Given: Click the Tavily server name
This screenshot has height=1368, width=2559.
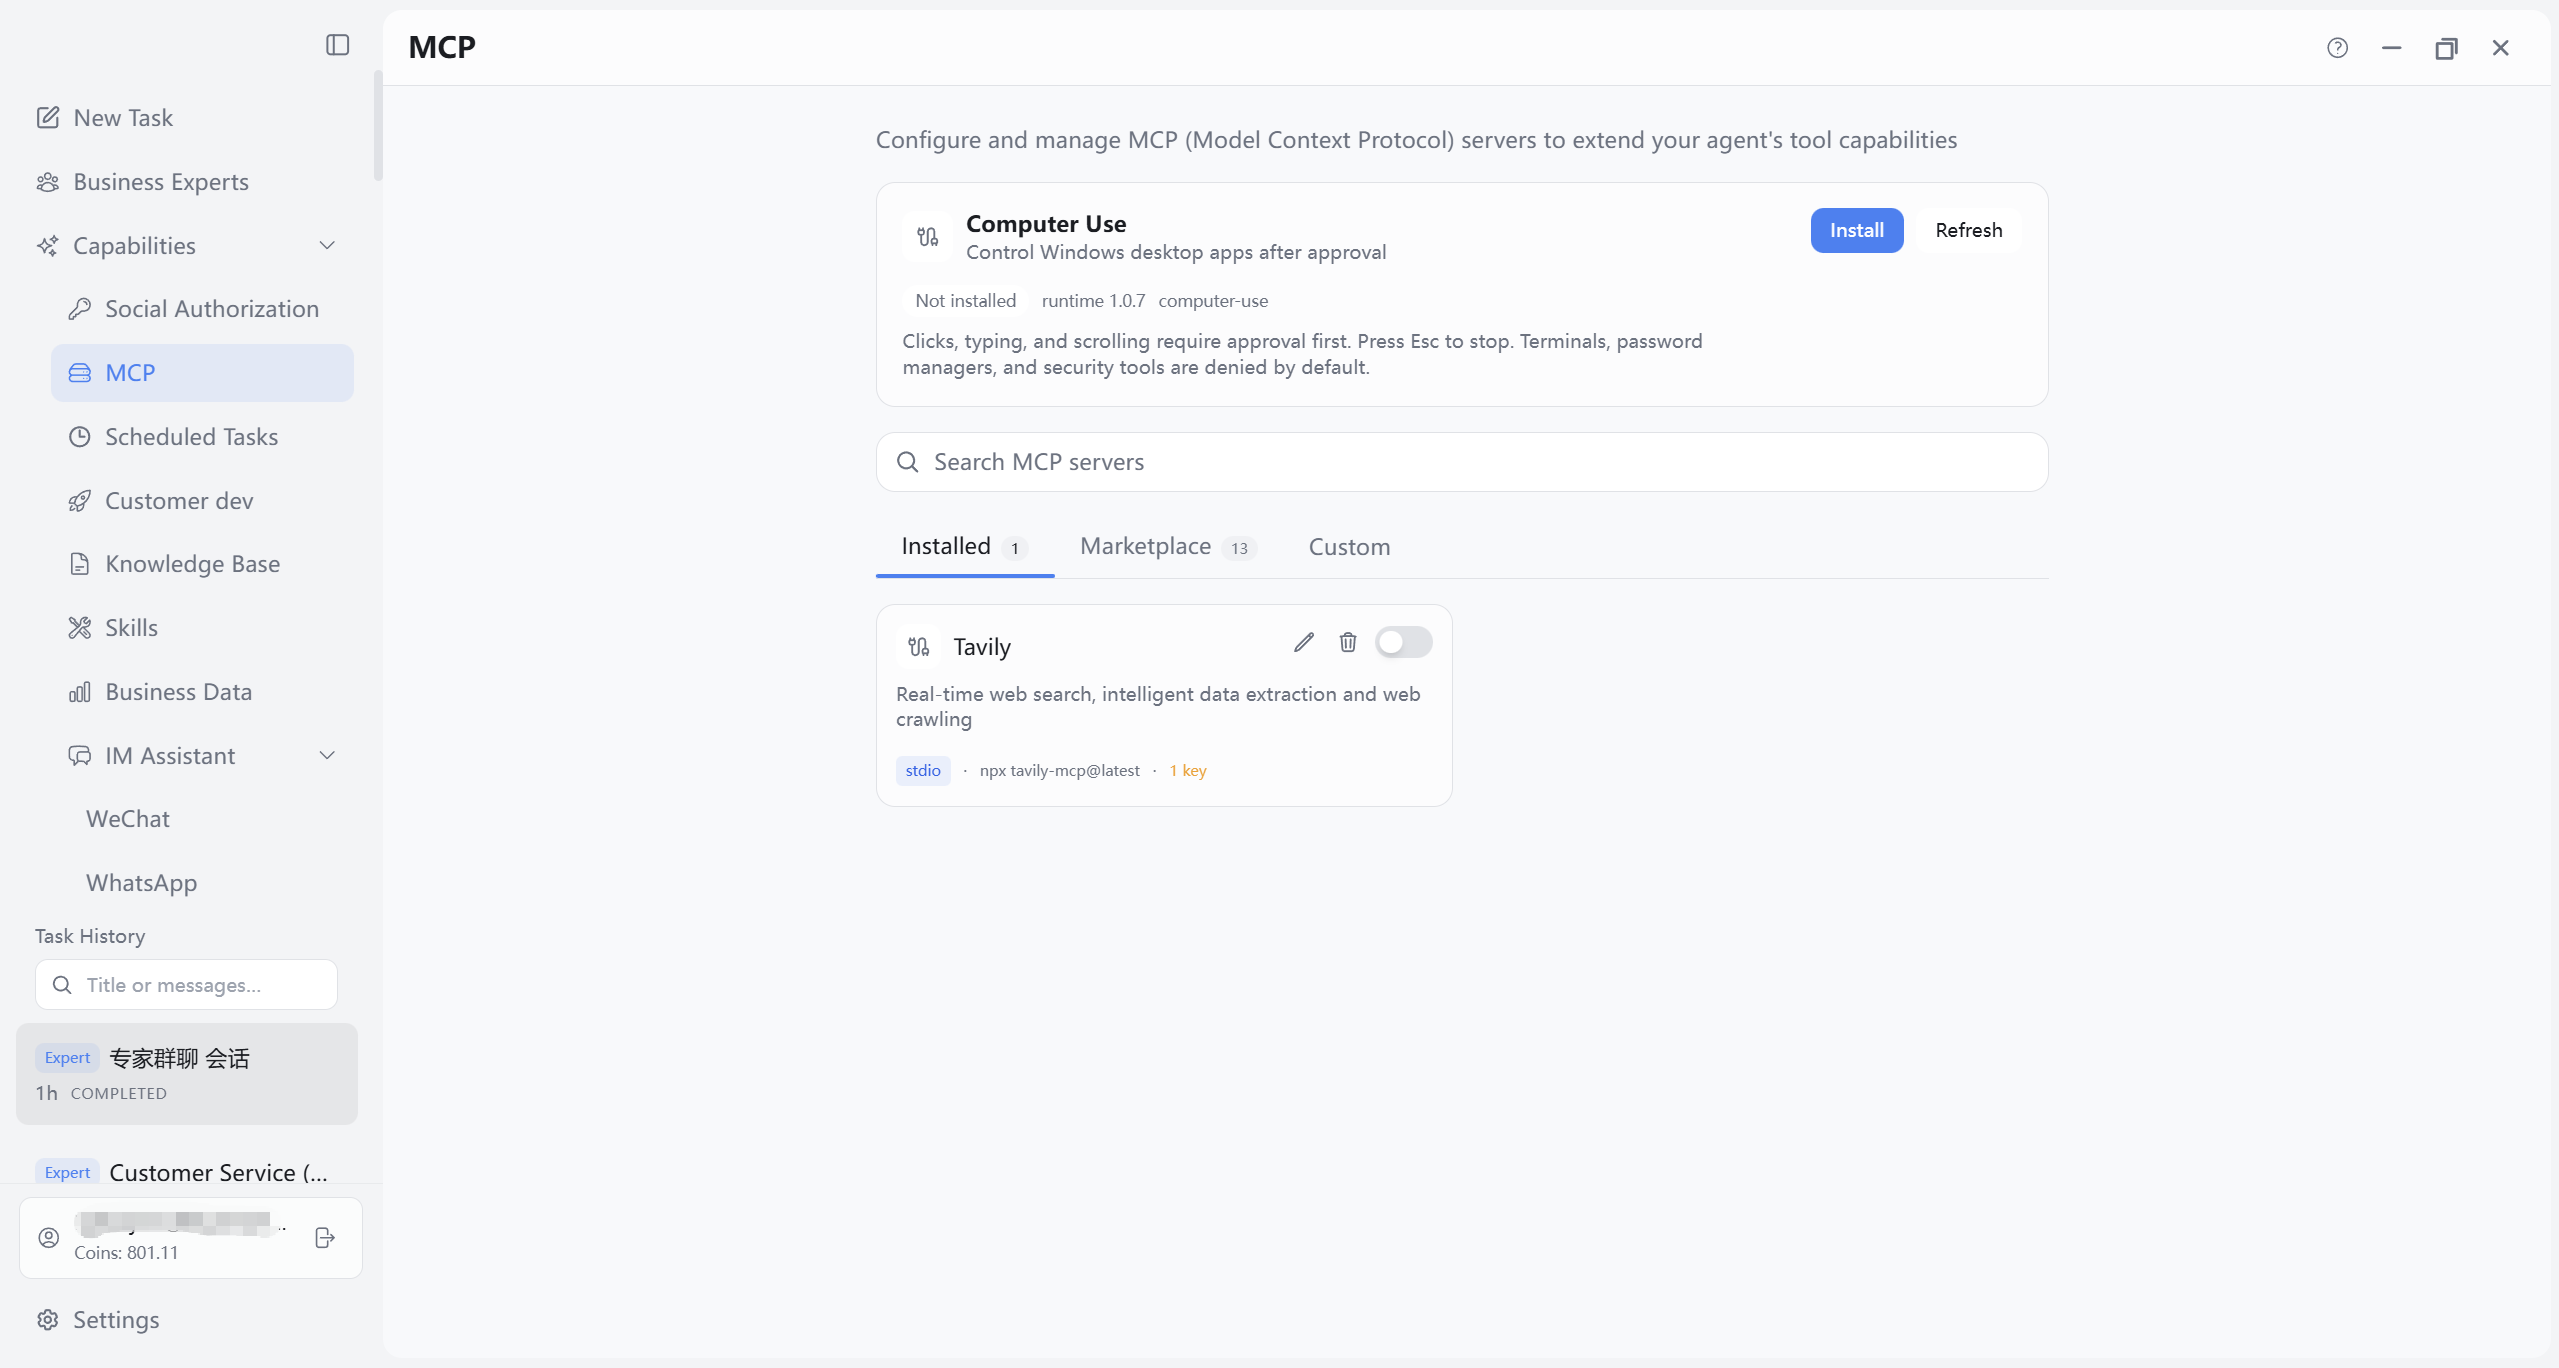Looking at the screenshot, I should pos(982,647).
